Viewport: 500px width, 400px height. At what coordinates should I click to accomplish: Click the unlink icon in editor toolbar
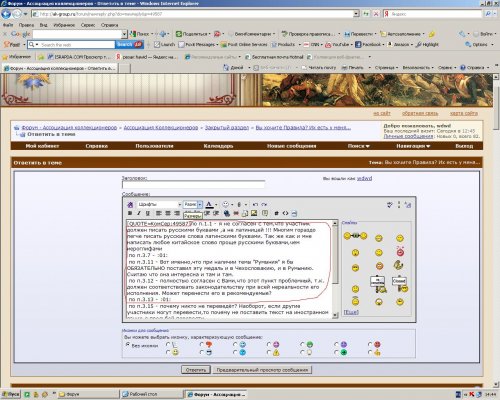click(x=236, y=213)
